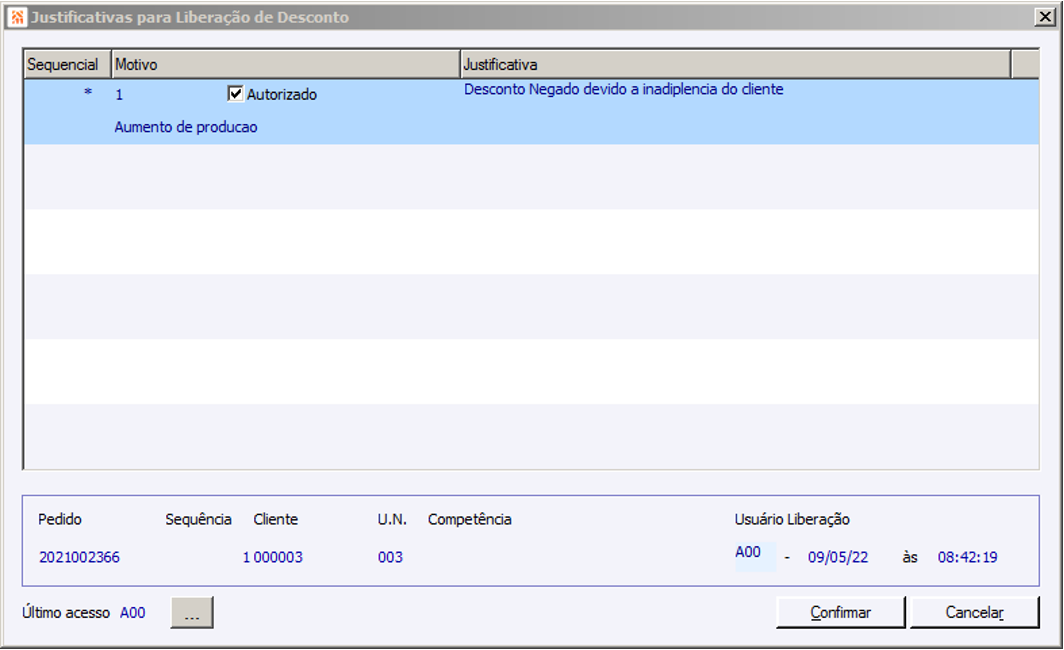The height and width of the screenshot is (650, 1064).
Task: Click the Cliente label
Action: 276,520
